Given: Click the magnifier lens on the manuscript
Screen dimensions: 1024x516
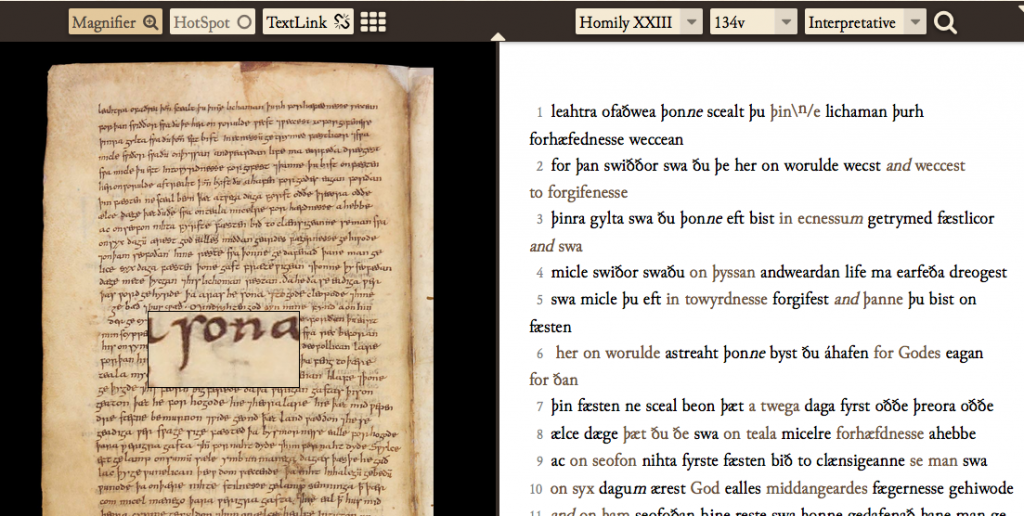Looking at the screenshot, I should (x=224, y=349).
